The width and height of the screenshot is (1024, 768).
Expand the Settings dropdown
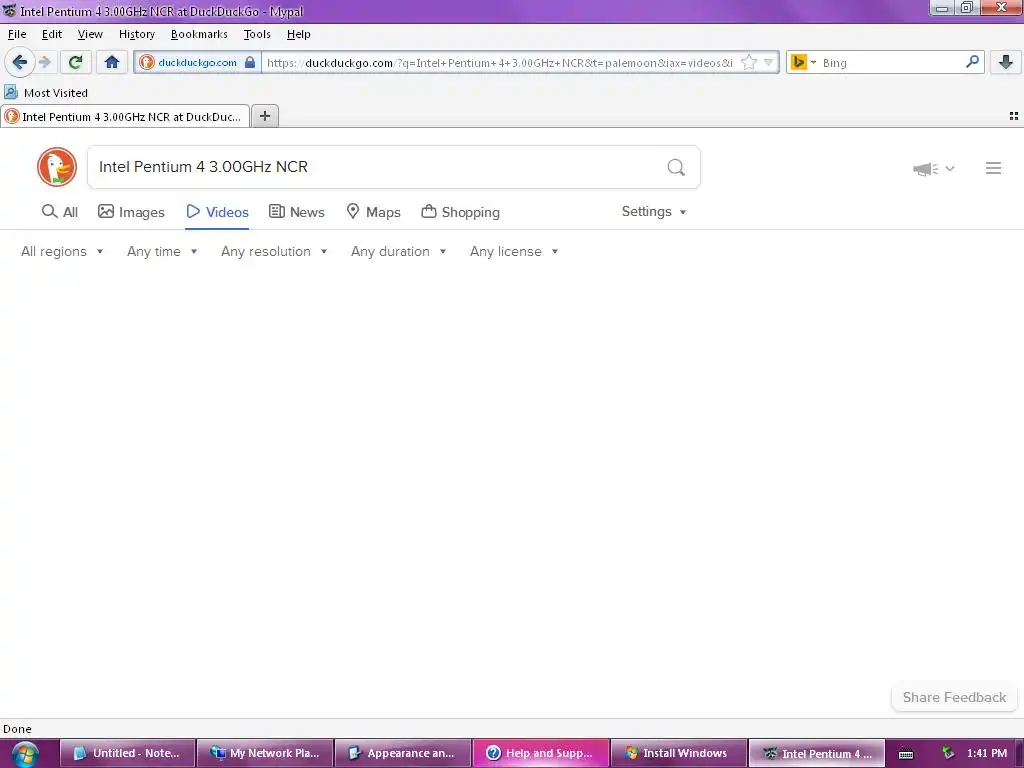point(654,212)
